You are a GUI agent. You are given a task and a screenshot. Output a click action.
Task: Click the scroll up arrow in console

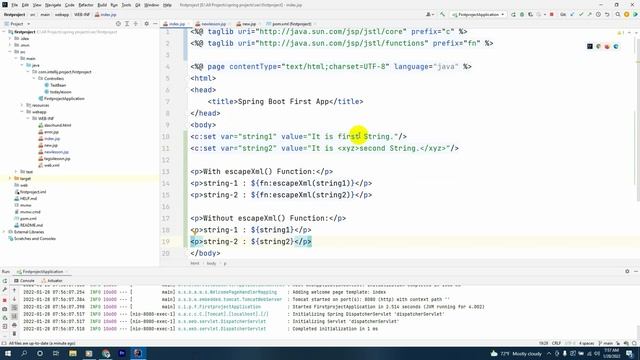[14, 290]
